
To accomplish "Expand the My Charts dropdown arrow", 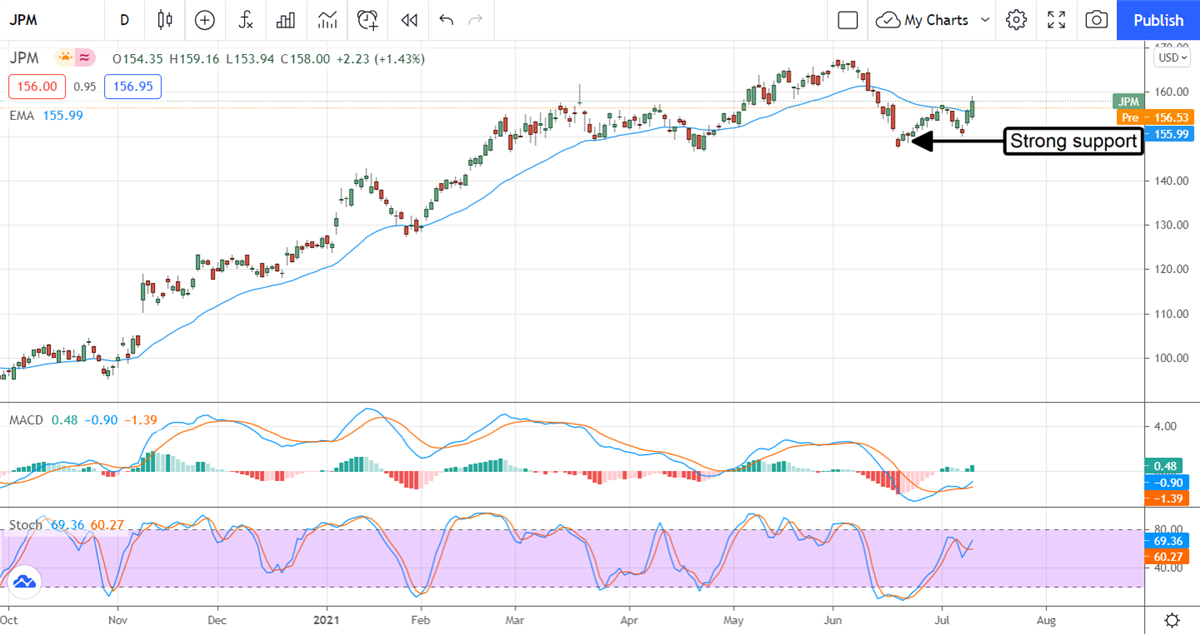I will pos(985,20).
